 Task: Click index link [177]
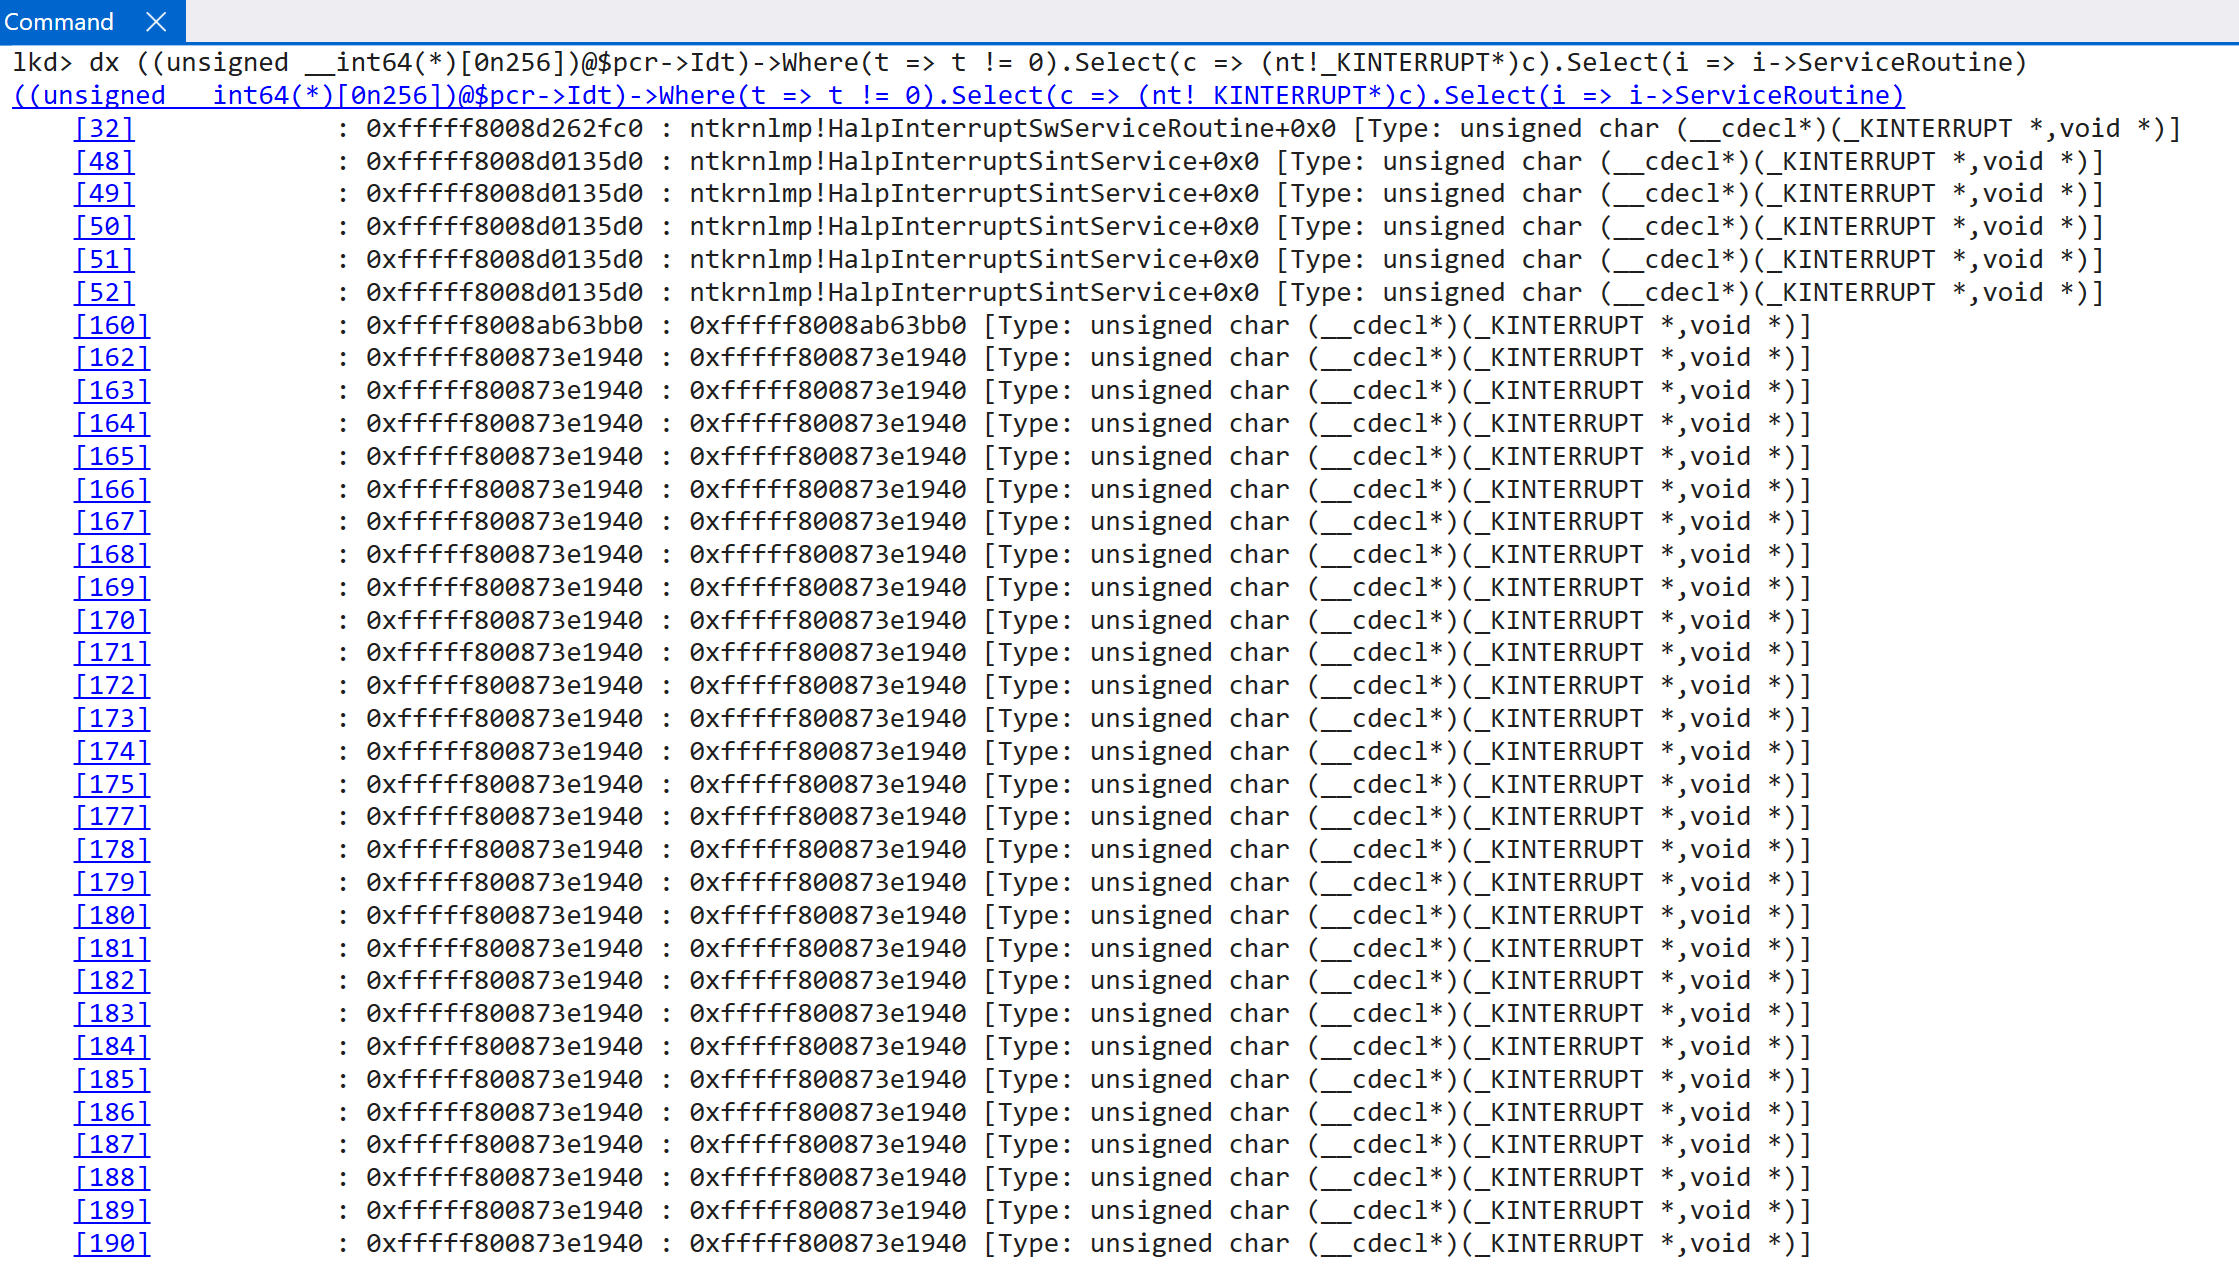tap(112, 816)
